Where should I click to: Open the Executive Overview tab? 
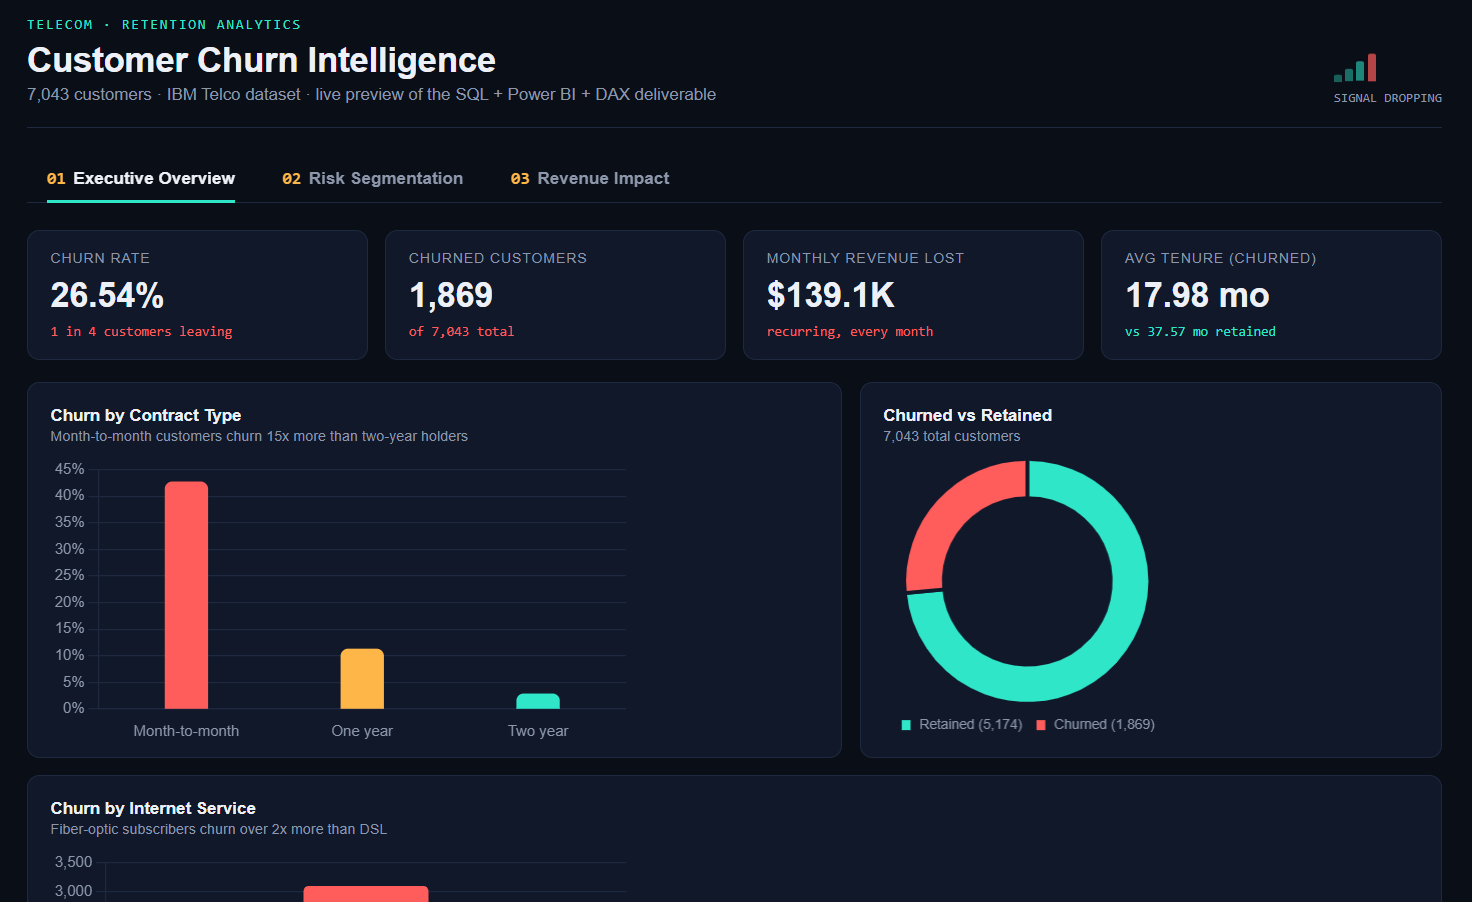141,178
